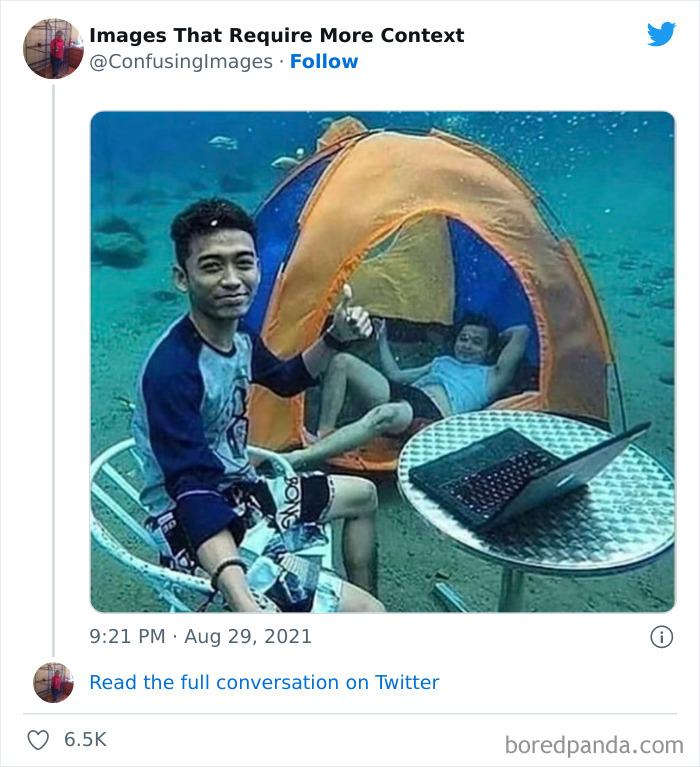Screen dimensions: 700x767
Task: Click the vertical thread line below avatar
Action: (53, 370)
